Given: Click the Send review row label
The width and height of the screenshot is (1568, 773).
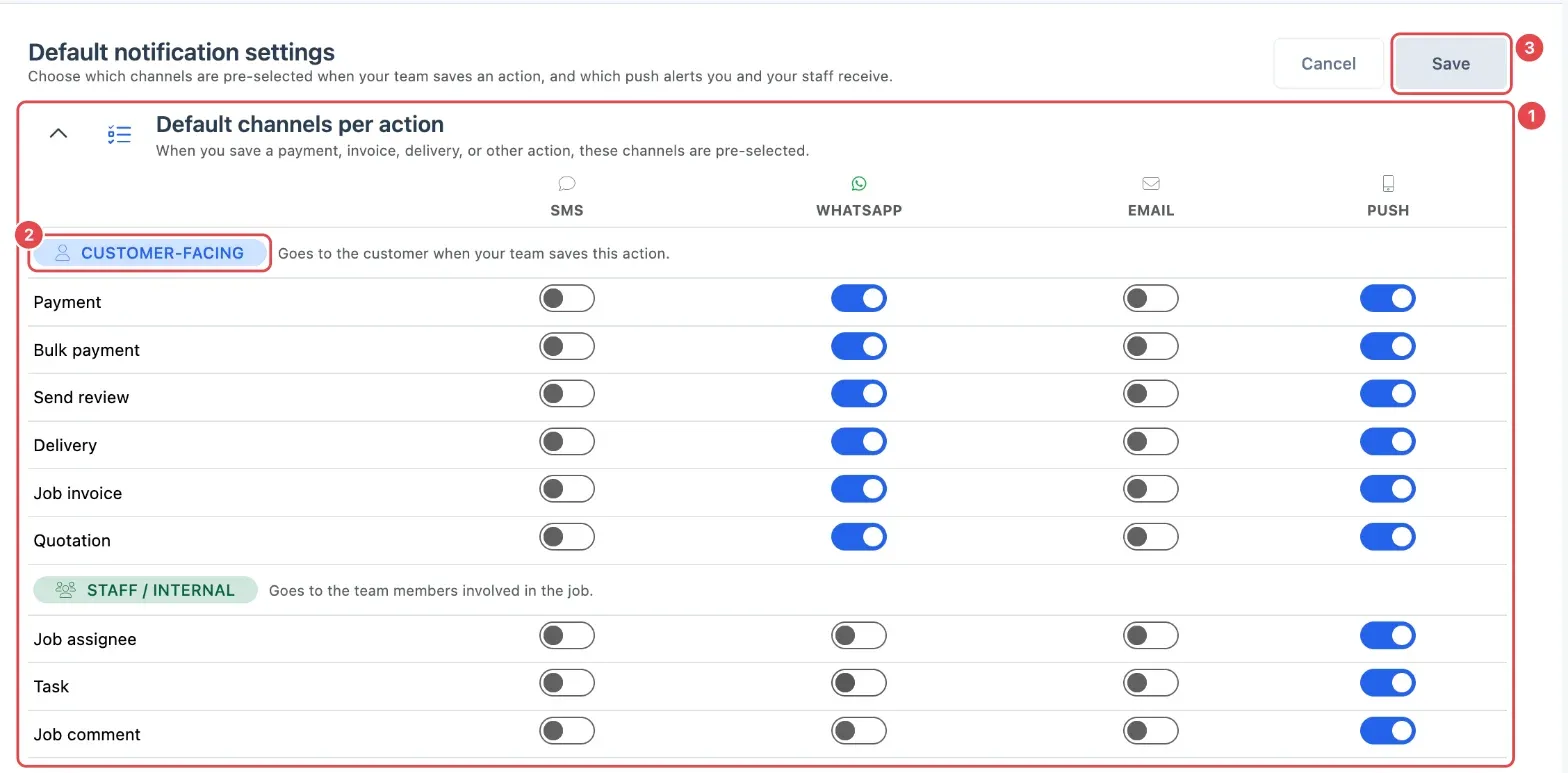Looking at the screenshot, I should tap(81, 397).
